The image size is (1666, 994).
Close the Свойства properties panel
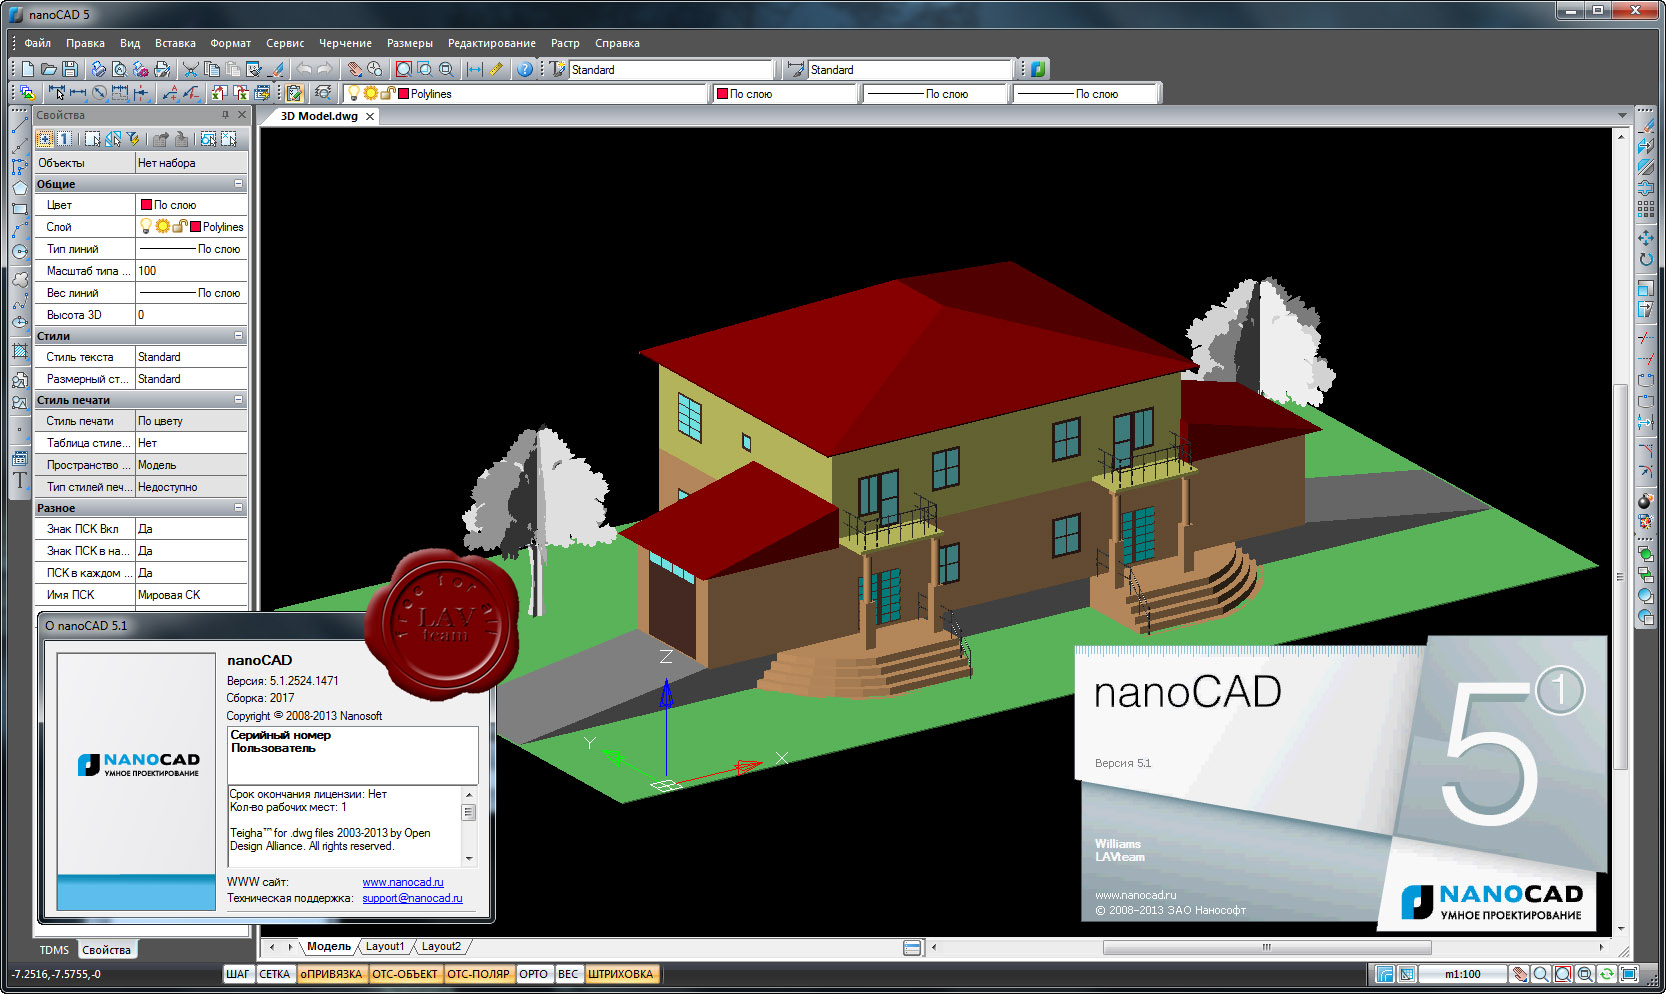coord(241,115)
